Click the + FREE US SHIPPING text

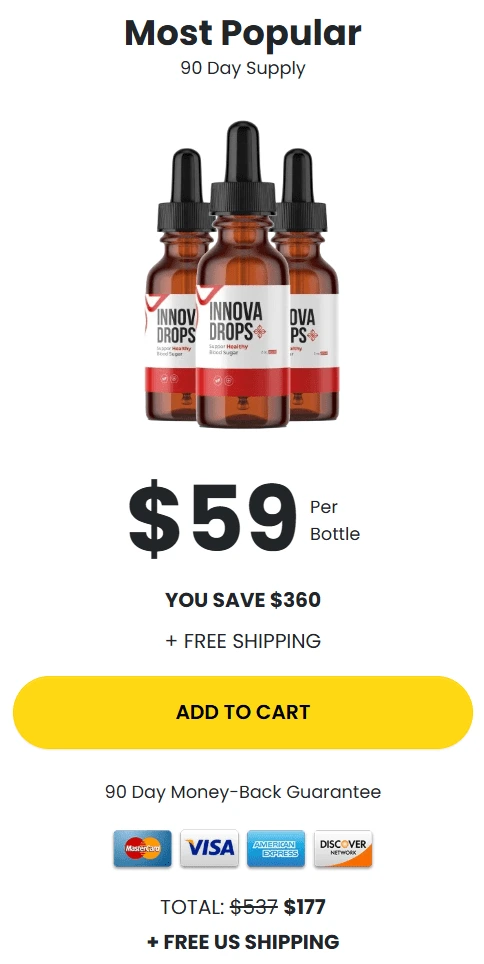(243, 941)
